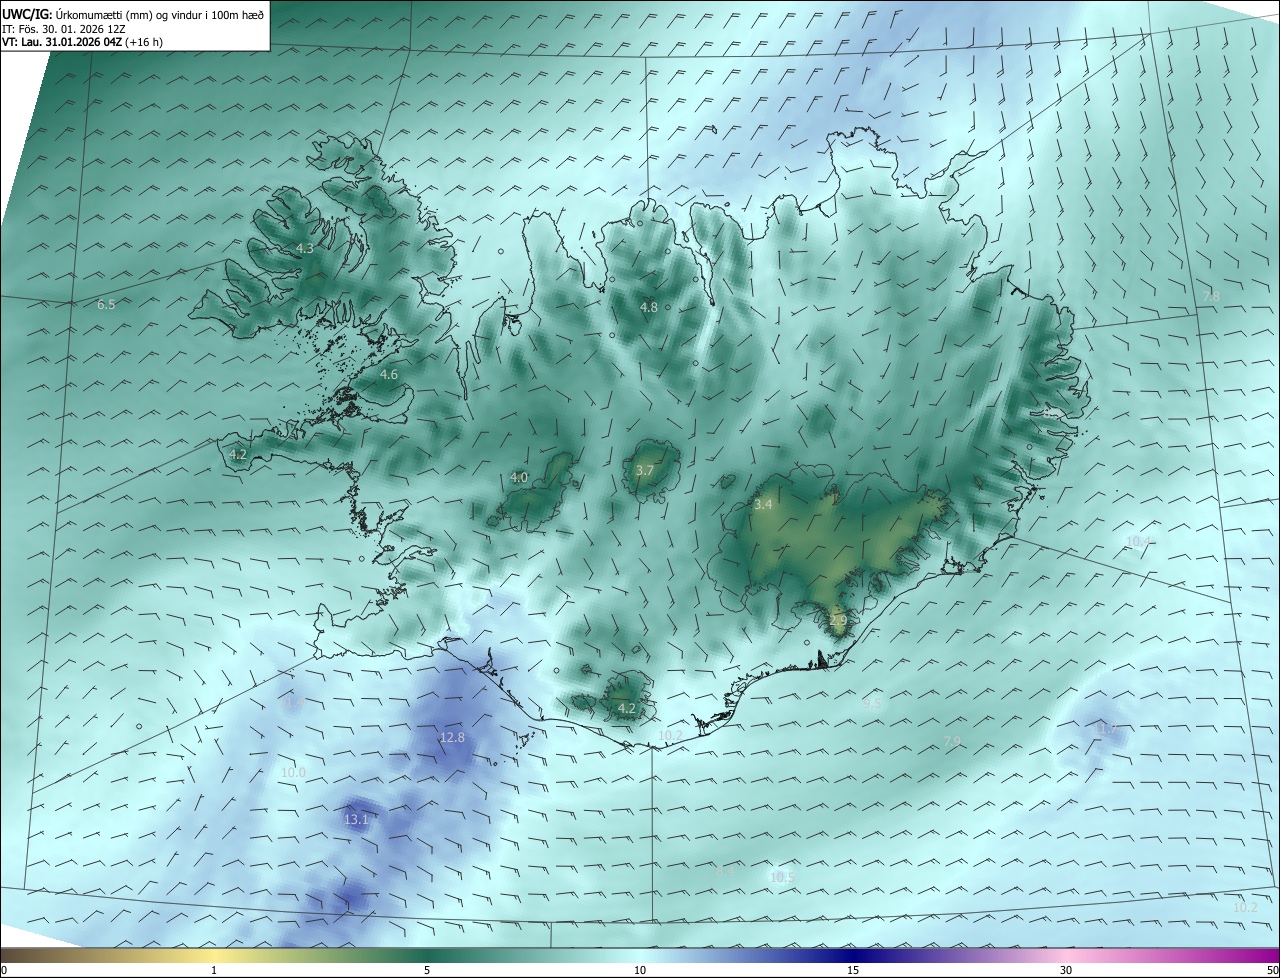Click the 3.4 value label on Vatnajökull
The image size is (1280, 978).
(763, 505)
